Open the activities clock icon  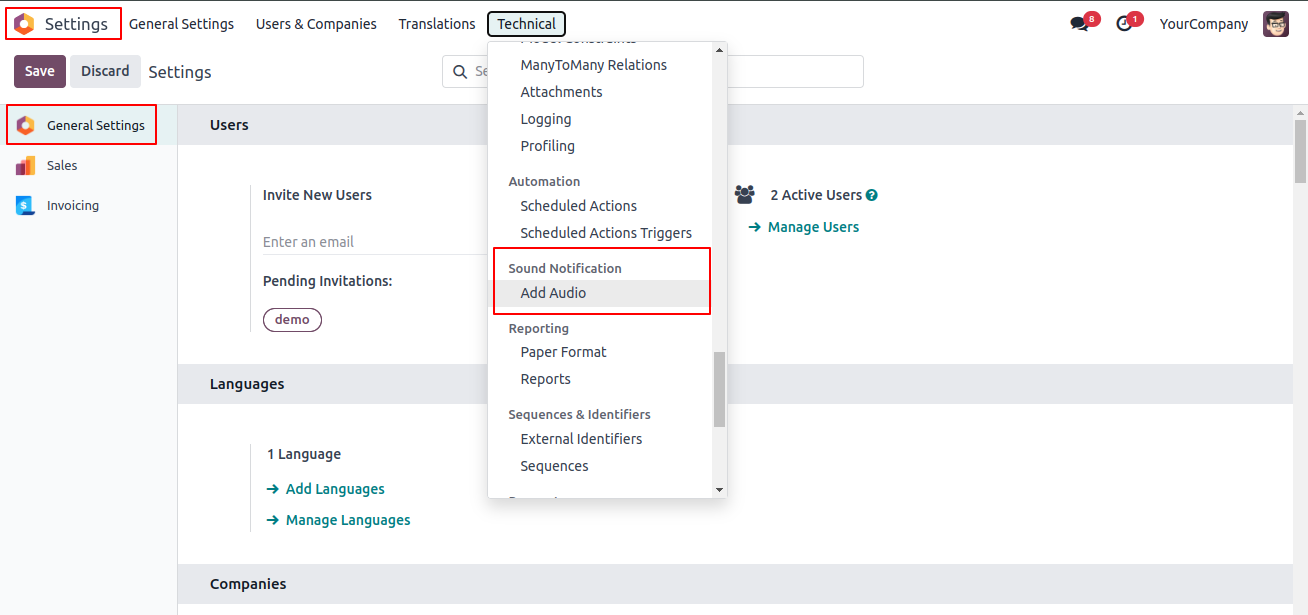(1124, 24)
